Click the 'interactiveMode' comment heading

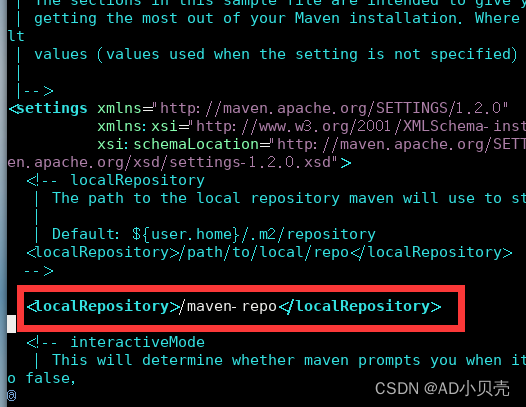point(138,342)
